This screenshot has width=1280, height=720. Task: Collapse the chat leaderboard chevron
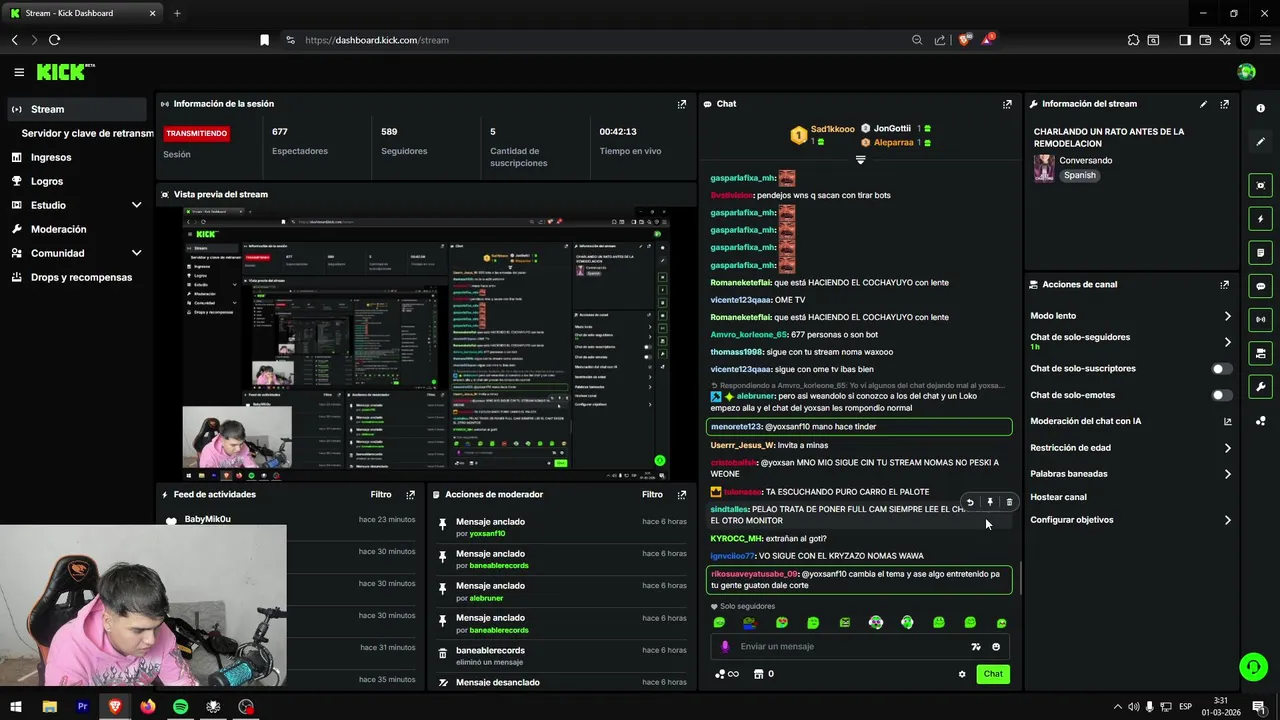pyautogui.click(x=860, y=160)
